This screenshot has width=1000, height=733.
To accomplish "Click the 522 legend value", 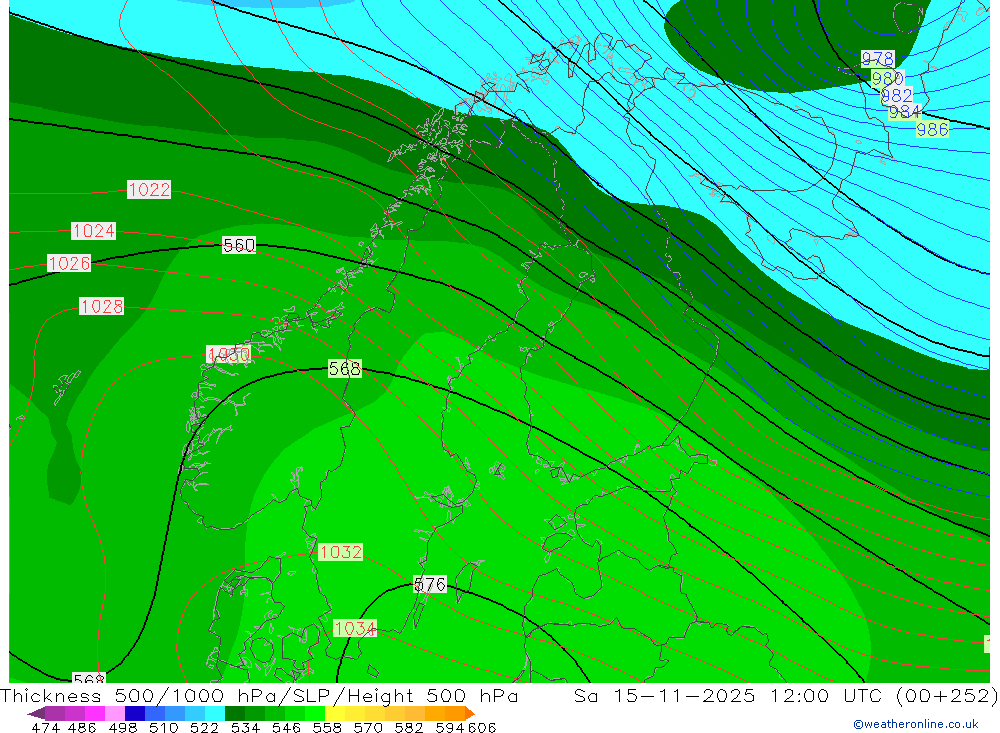I will (205, 727).
